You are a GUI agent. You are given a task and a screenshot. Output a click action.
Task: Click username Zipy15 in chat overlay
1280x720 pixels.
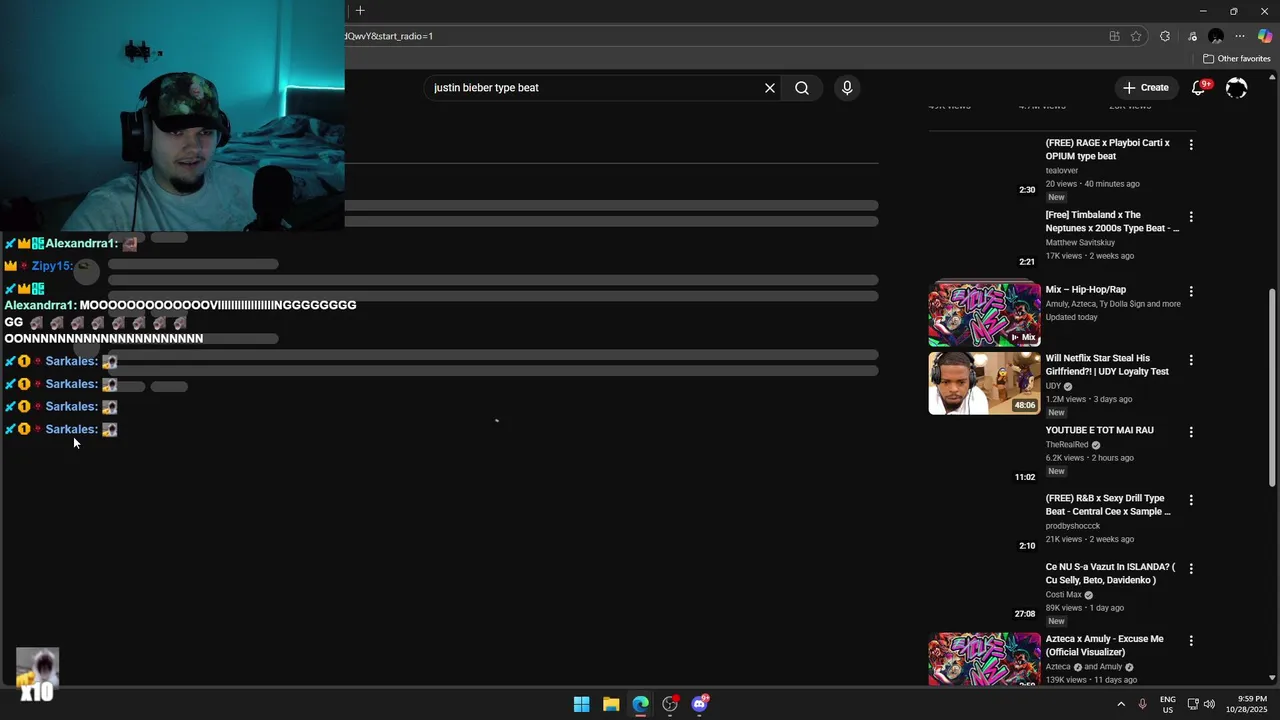coord(52,266)
